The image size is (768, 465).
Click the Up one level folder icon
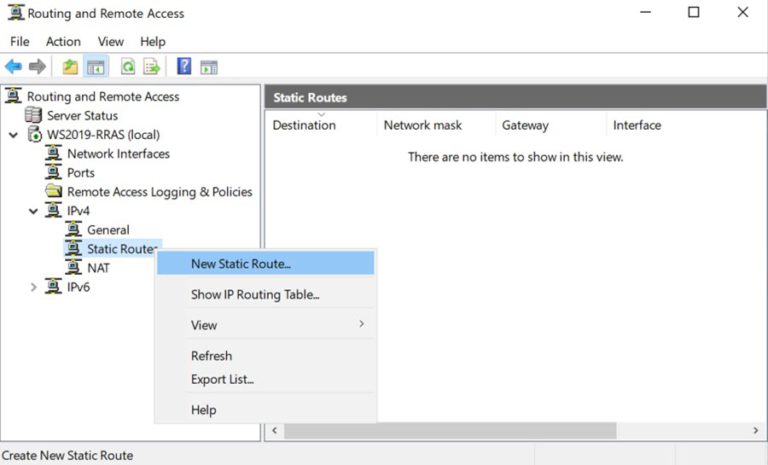point(70,66)
